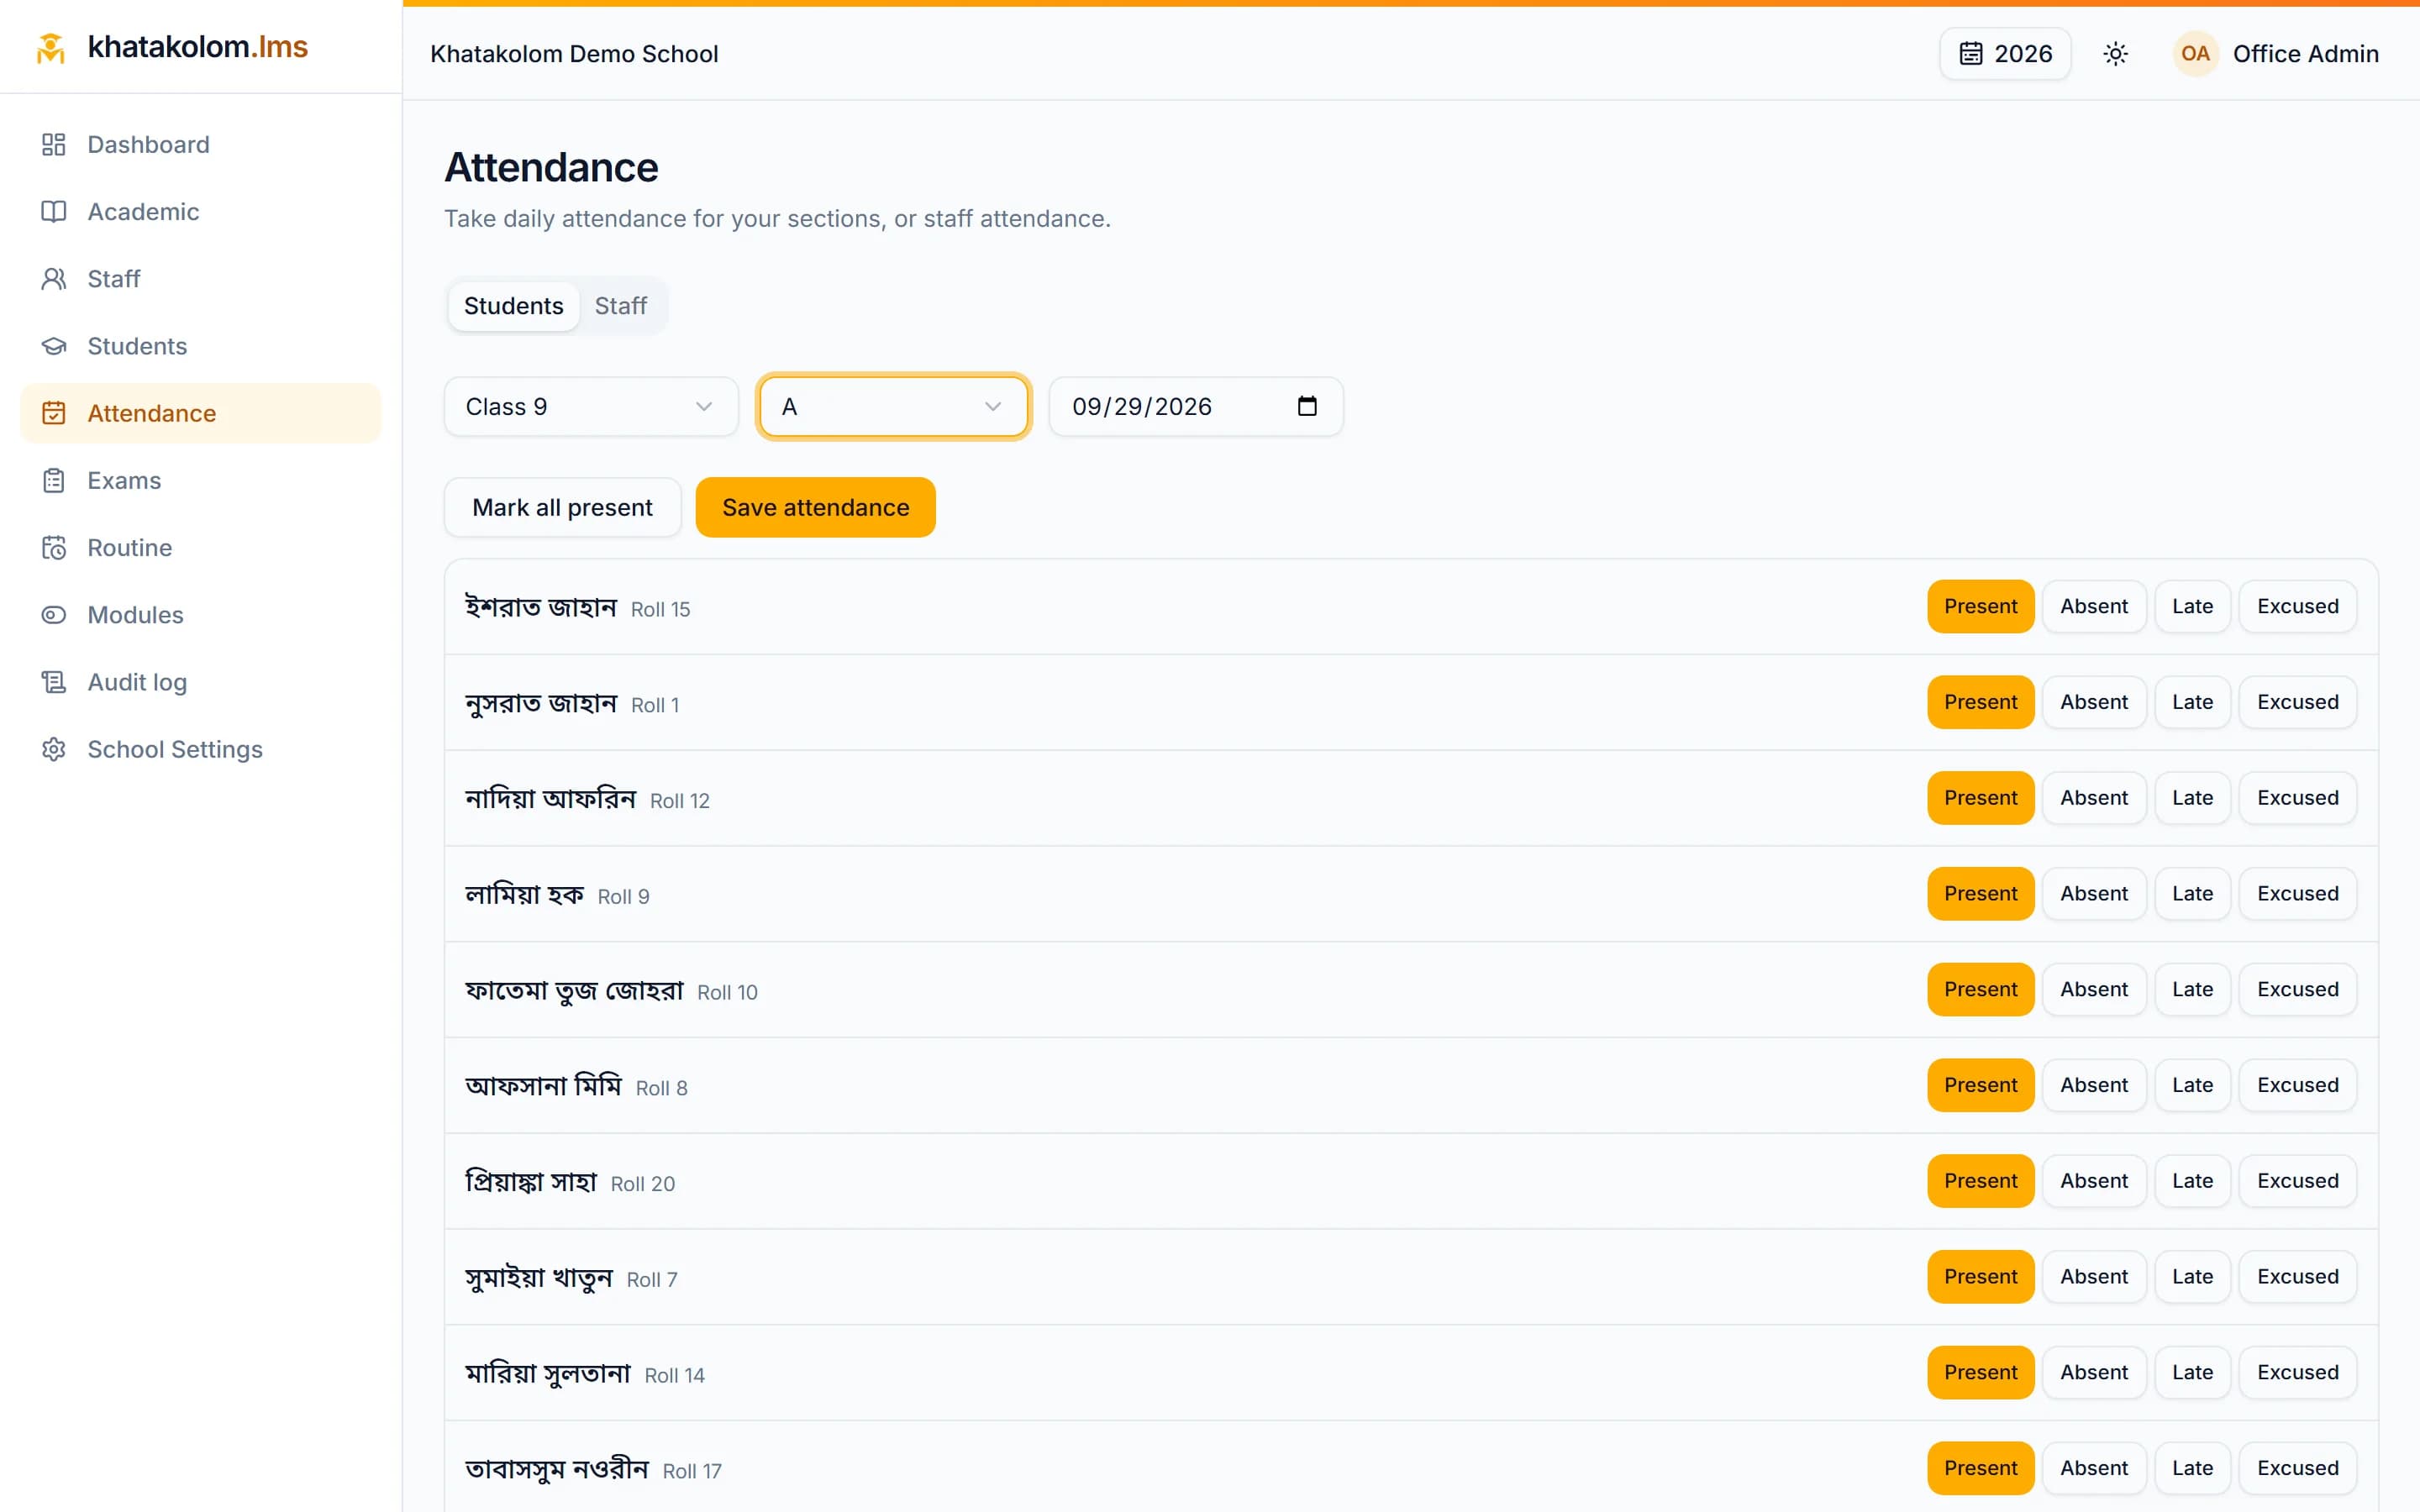This screenshot has width=2420, height=1512.
Task: Click the Exams clipboard icon
Action: pos(54,481)
